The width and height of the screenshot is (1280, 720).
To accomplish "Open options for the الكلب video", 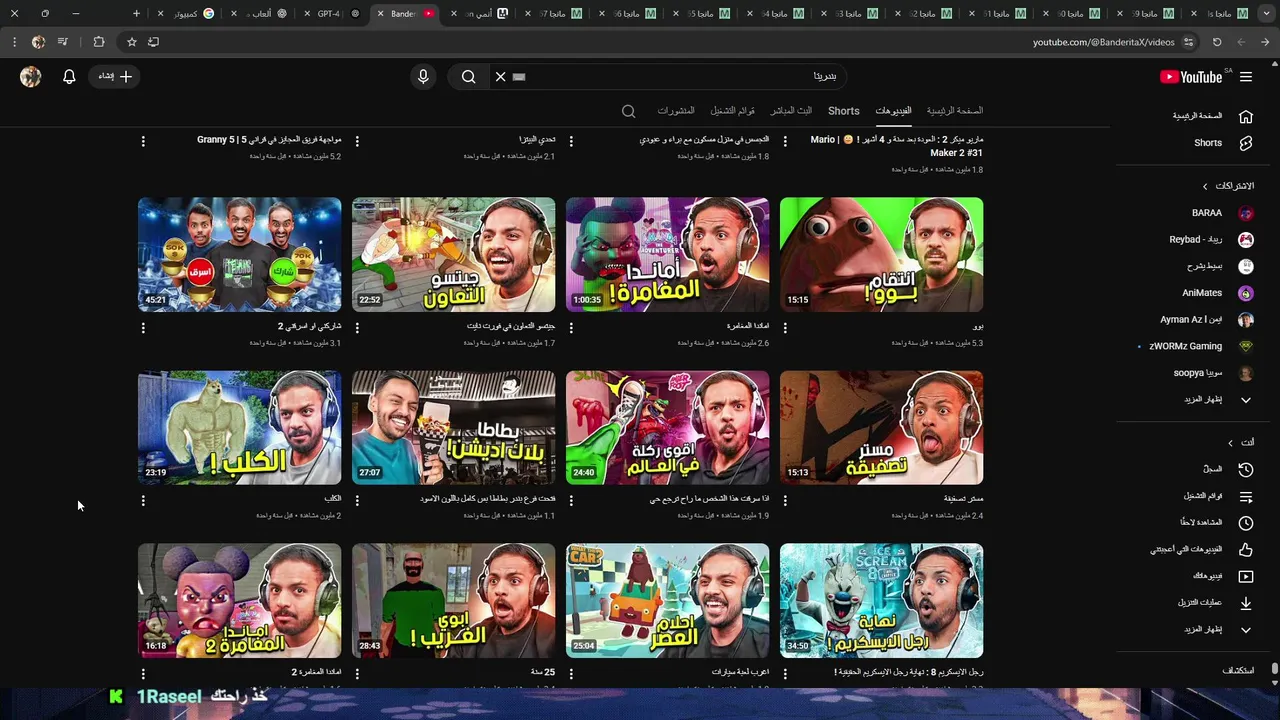I will [143, 500].
